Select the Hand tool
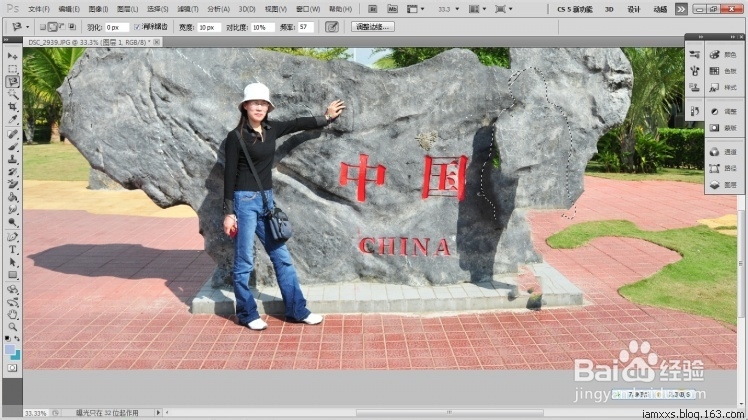748x420 pixels. 12,315
